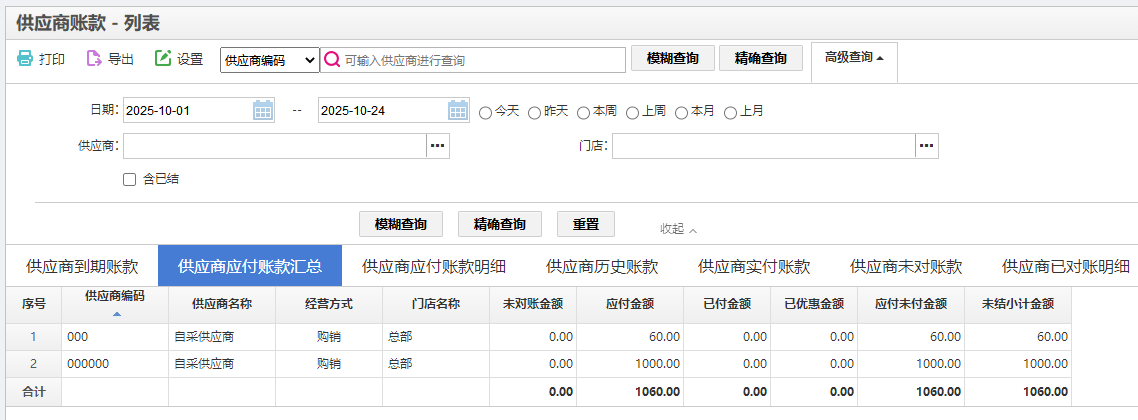Click the print icon in toolbar
1138x420 pixels.
point(25,59)
